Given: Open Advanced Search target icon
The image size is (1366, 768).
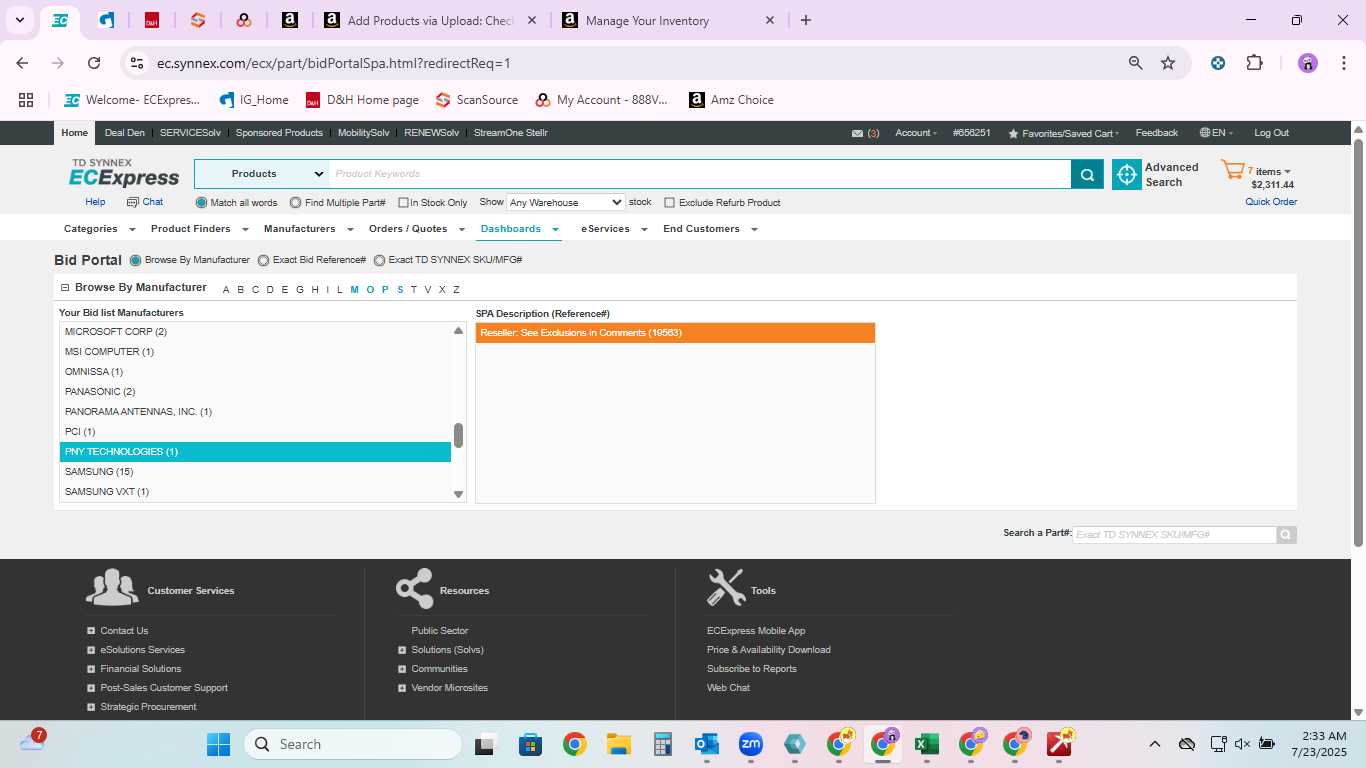Looking at the screenshot, I should 1127,175.
